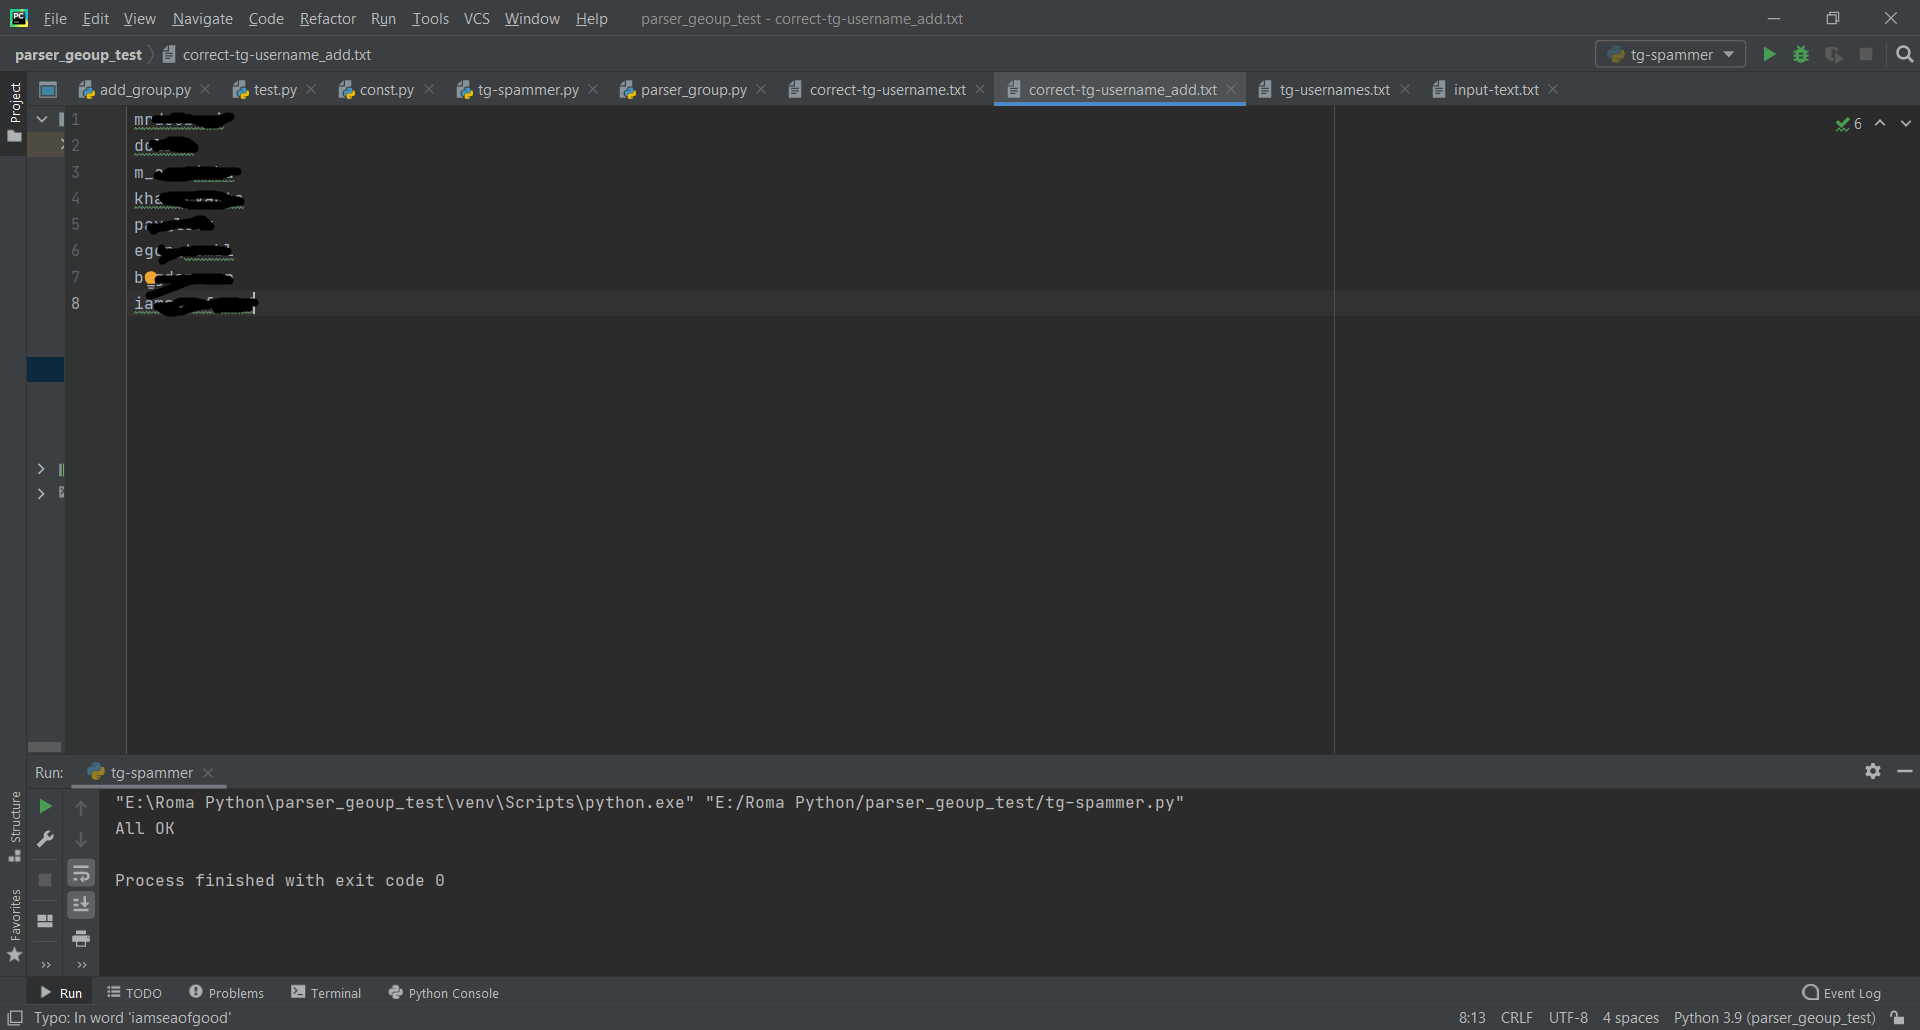1920x1030 pixels.
Task: Collapse the expanded project tree node chevron
Action: (42, 119)
